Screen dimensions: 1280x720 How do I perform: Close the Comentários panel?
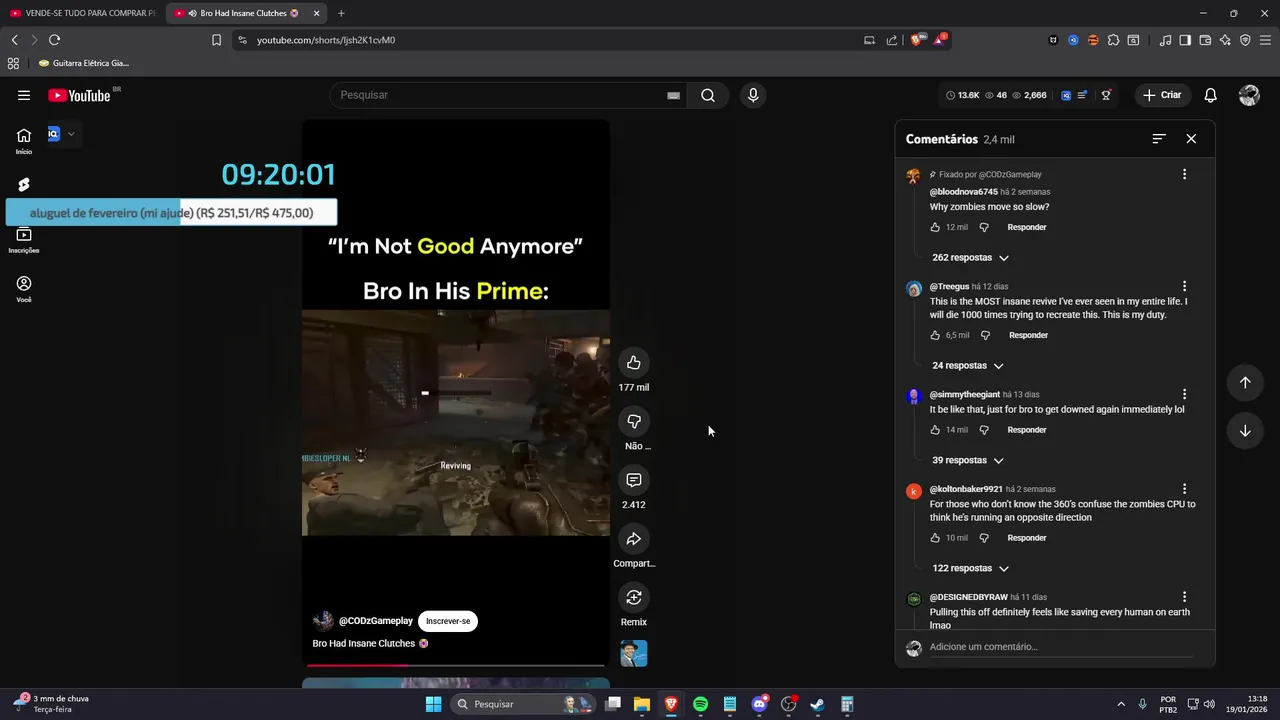coord(1191,139)
